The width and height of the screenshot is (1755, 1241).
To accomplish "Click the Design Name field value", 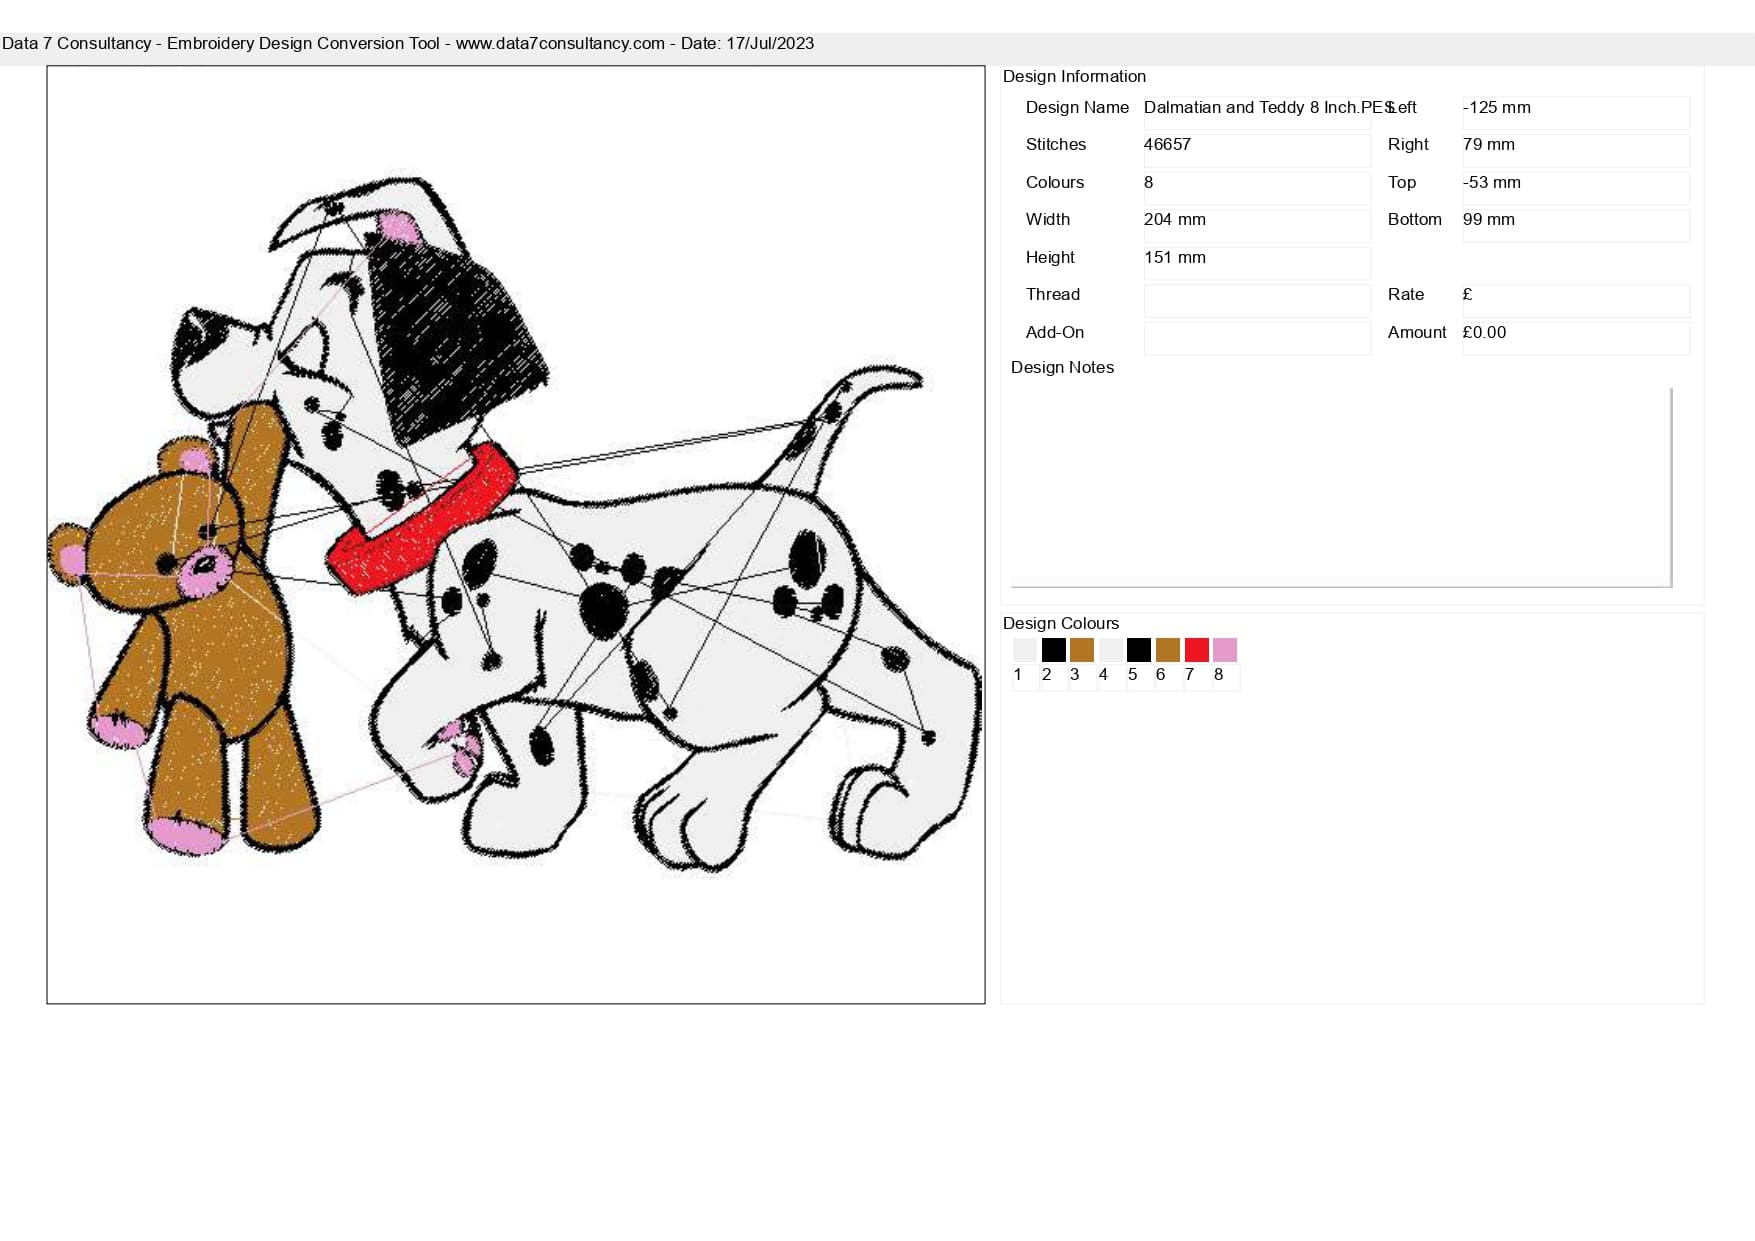I will 1257,113.
